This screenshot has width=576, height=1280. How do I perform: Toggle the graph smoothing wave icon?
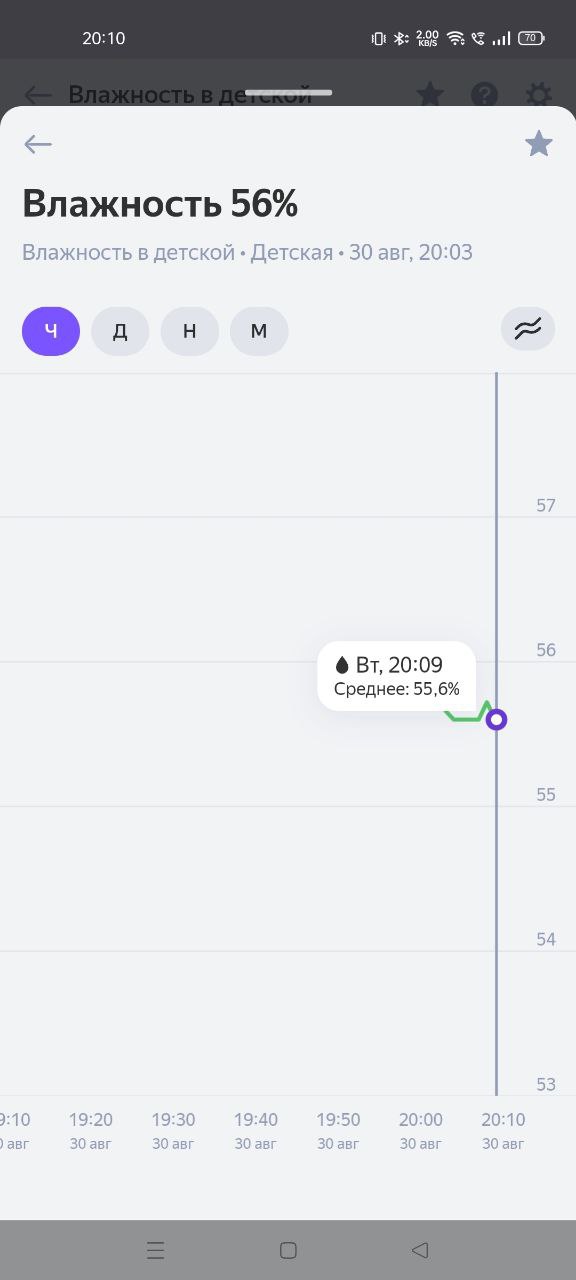tap(528, 329)
